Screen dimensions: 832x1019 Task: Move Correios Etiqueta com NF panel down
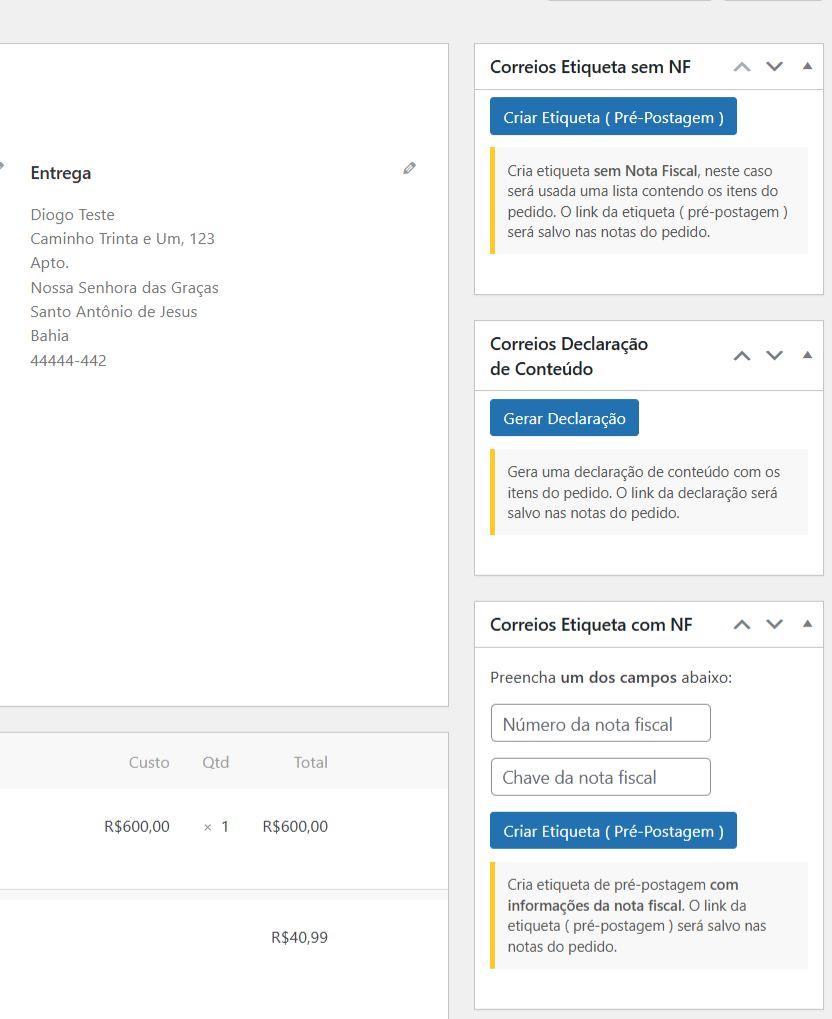click(774, 625)
